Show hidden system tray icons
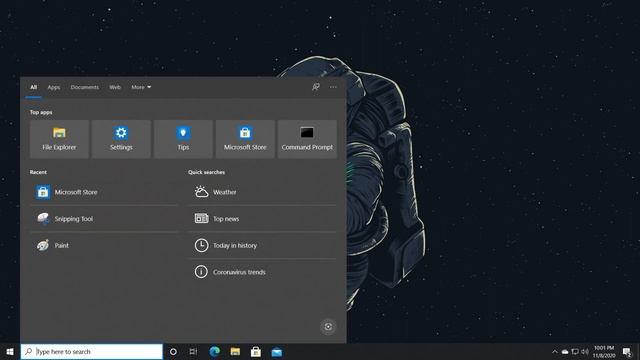Screen dimensions: 640x360 (555, 351)
